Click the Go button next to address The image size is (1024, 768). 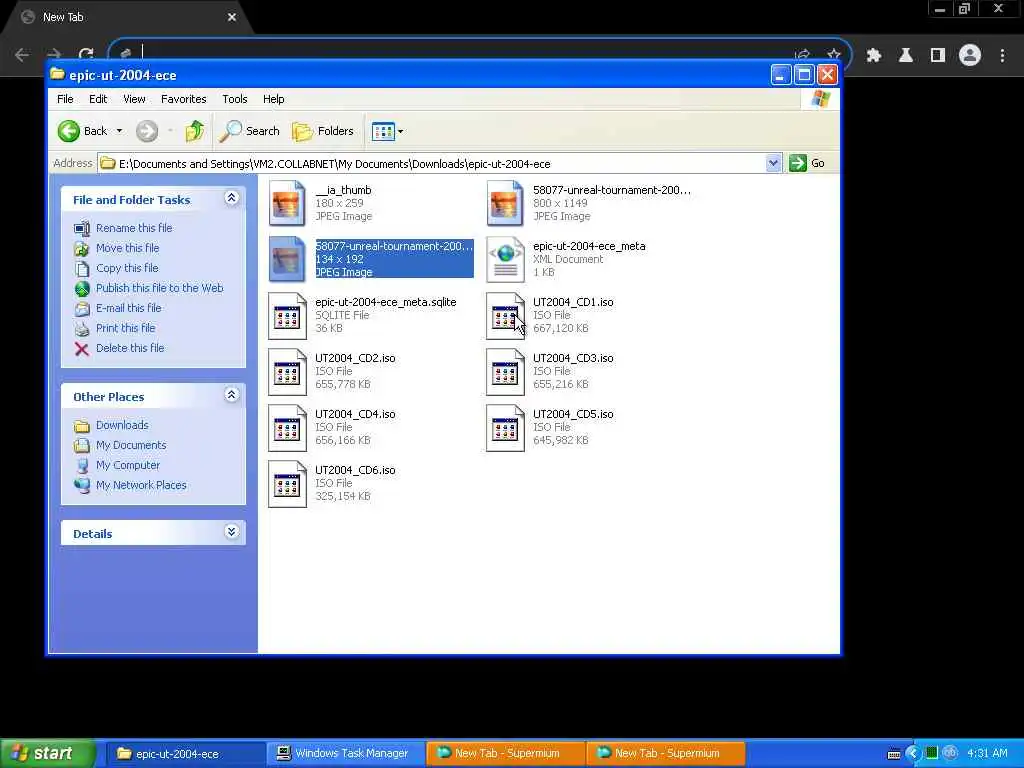(x=807, y=163)
